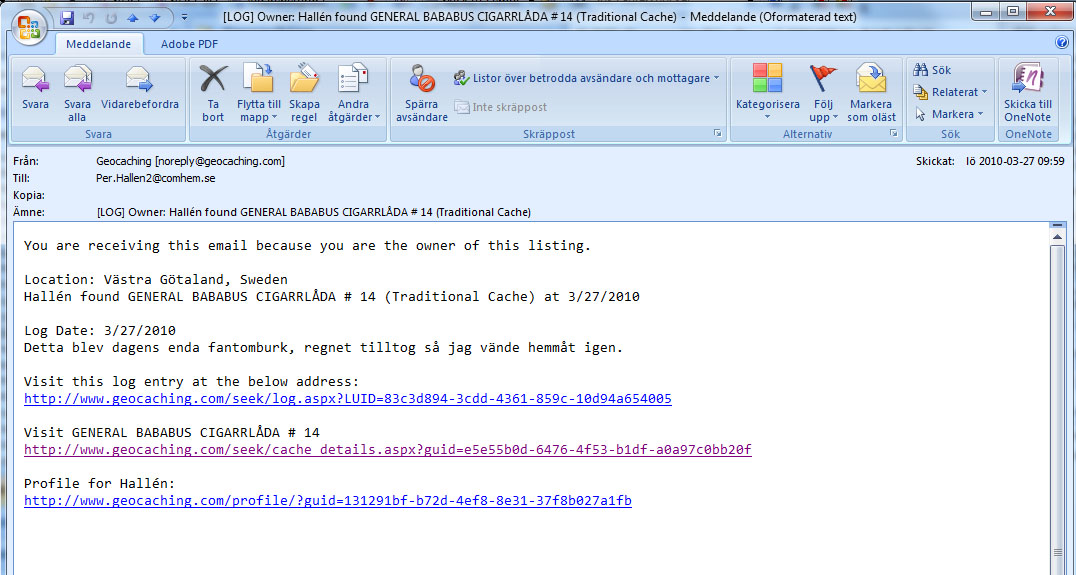
Task: Open the log.aspx log entry link
Action: [x=347, y=399]
